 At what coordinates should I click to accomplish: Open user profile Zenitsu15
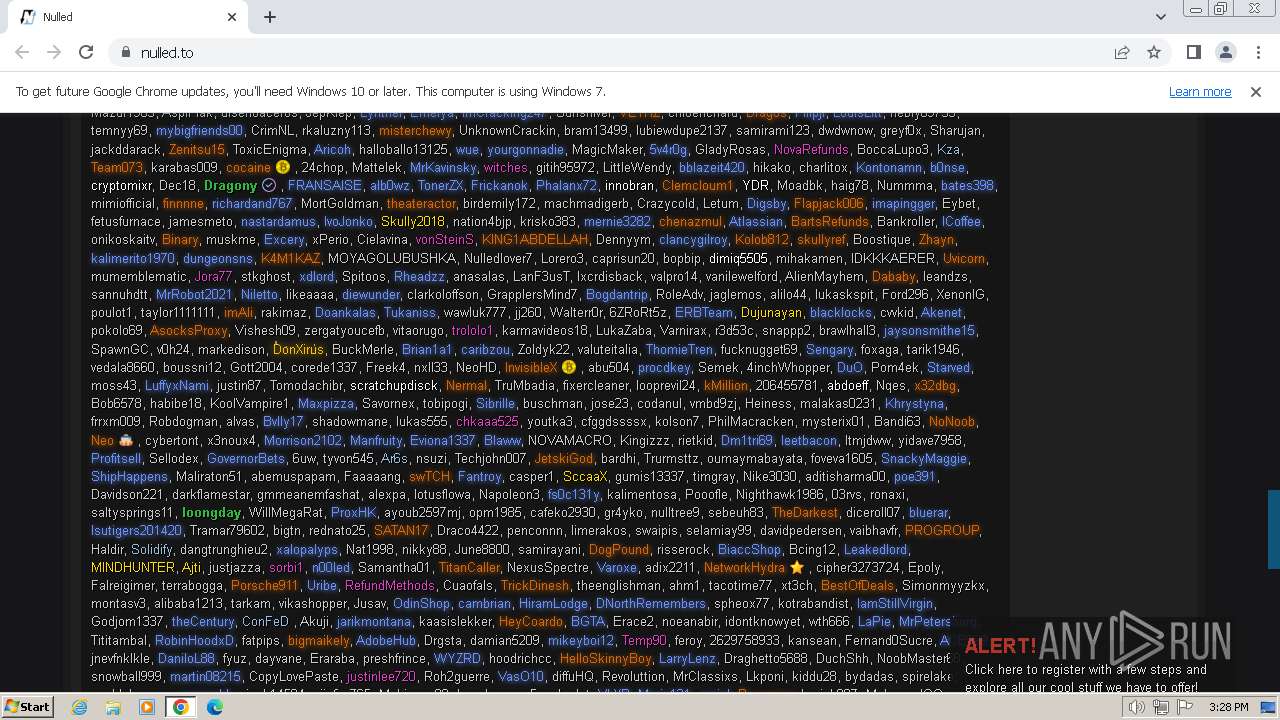click(197, 149)
